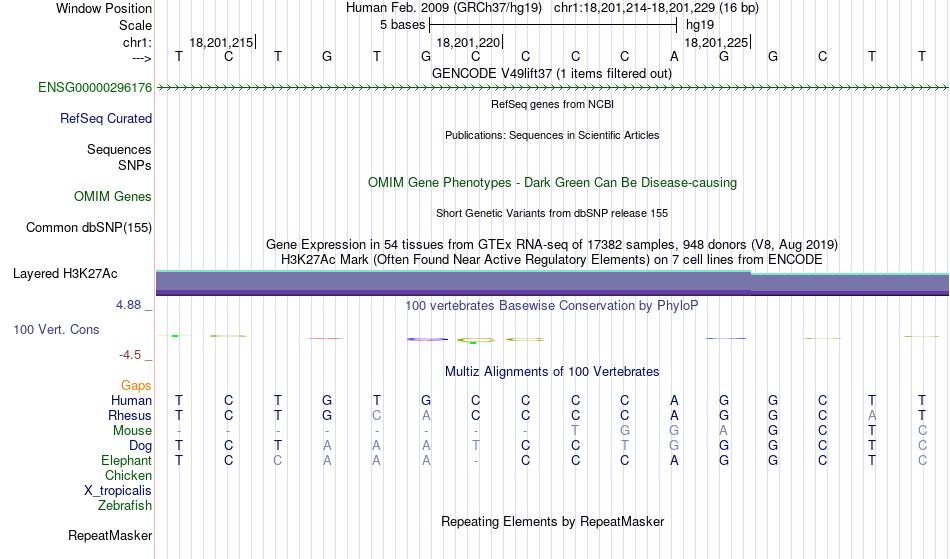Click the 18,201,215 ruler position
This screenshot has height=559, width=950.
click(x=222, y=42)
